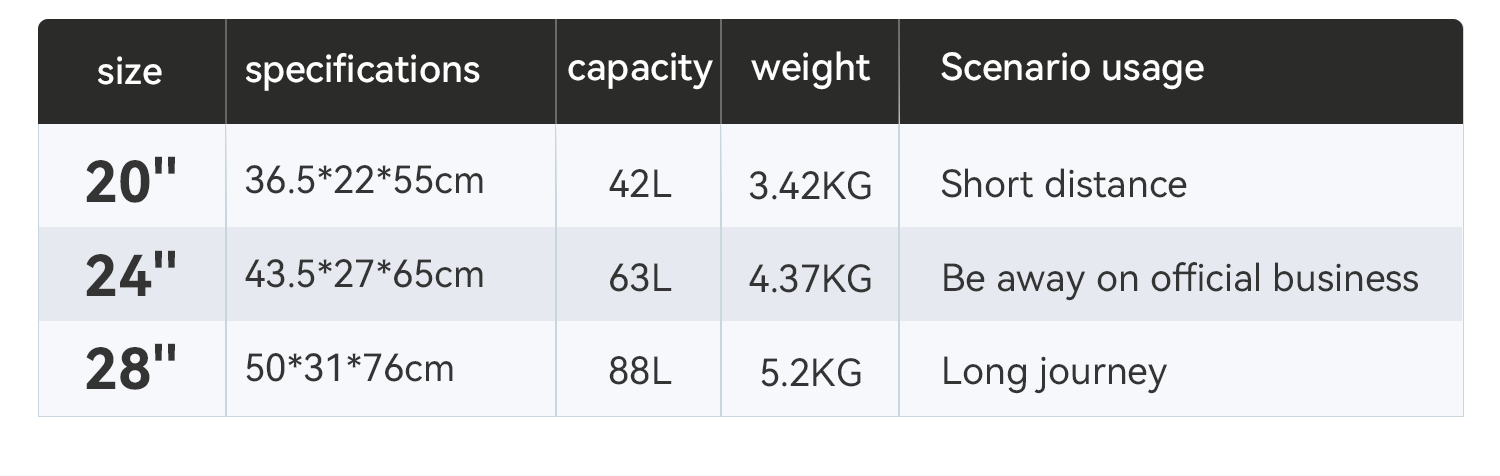Select the 20" size cell
The width and height of the screenshot is (1500, 476).
coord(131,182)
